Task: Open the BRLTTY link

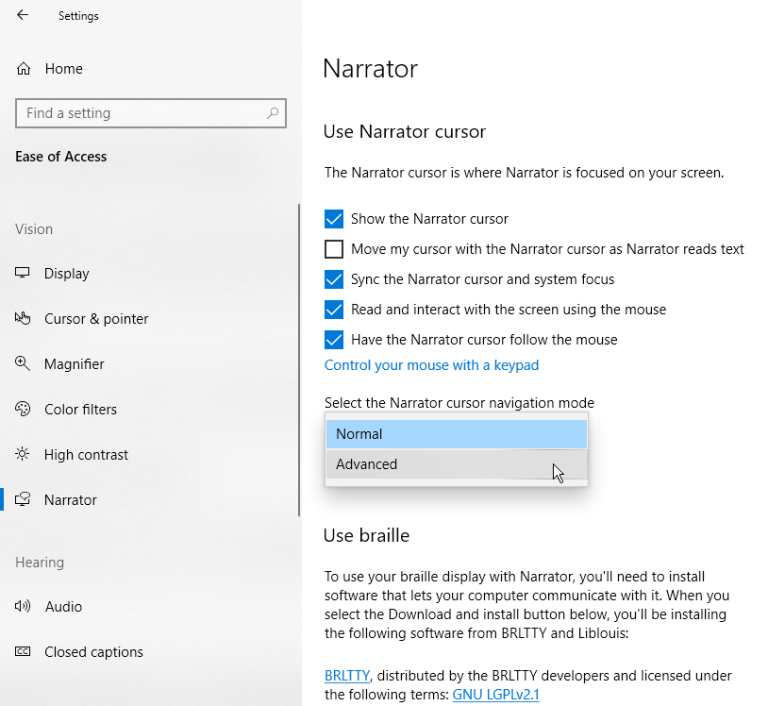Action: point(347,676)
